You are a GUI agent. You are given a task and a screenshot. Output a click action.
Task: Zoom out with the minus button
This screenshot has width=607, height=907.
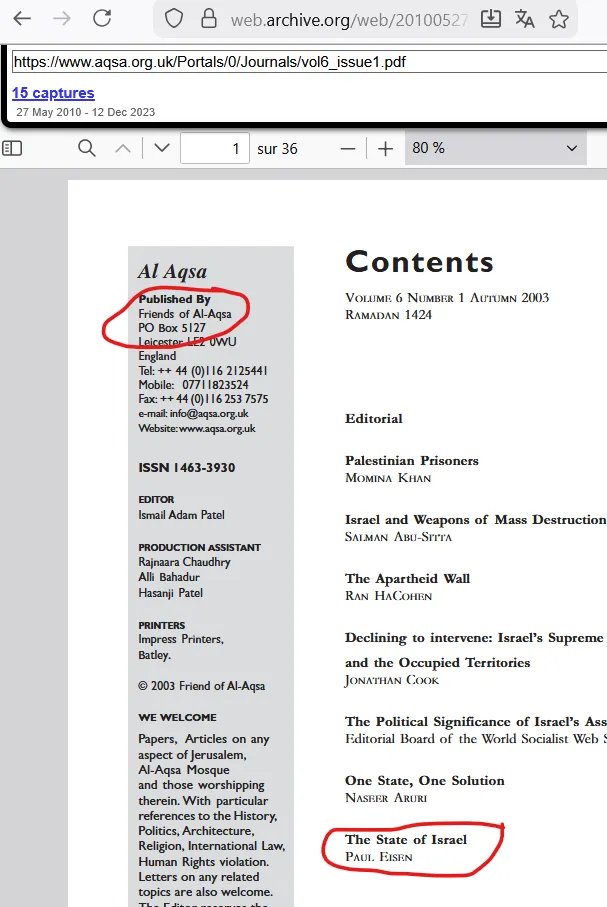pos(348,149)
